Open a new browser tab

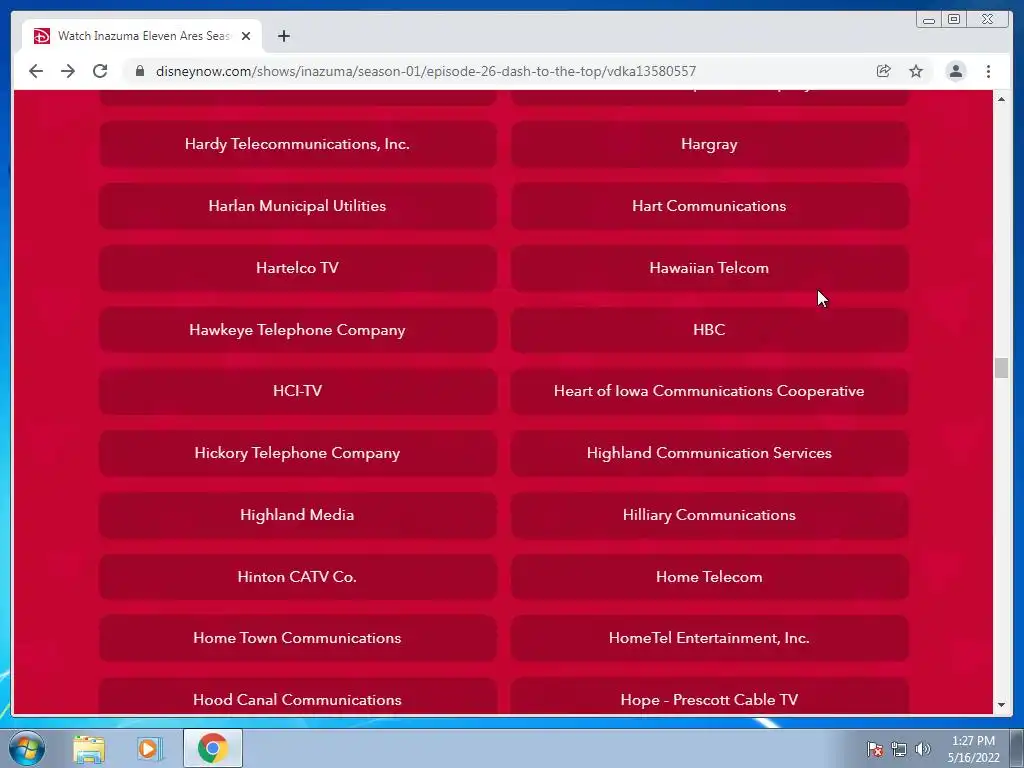[x=283, y=36]
